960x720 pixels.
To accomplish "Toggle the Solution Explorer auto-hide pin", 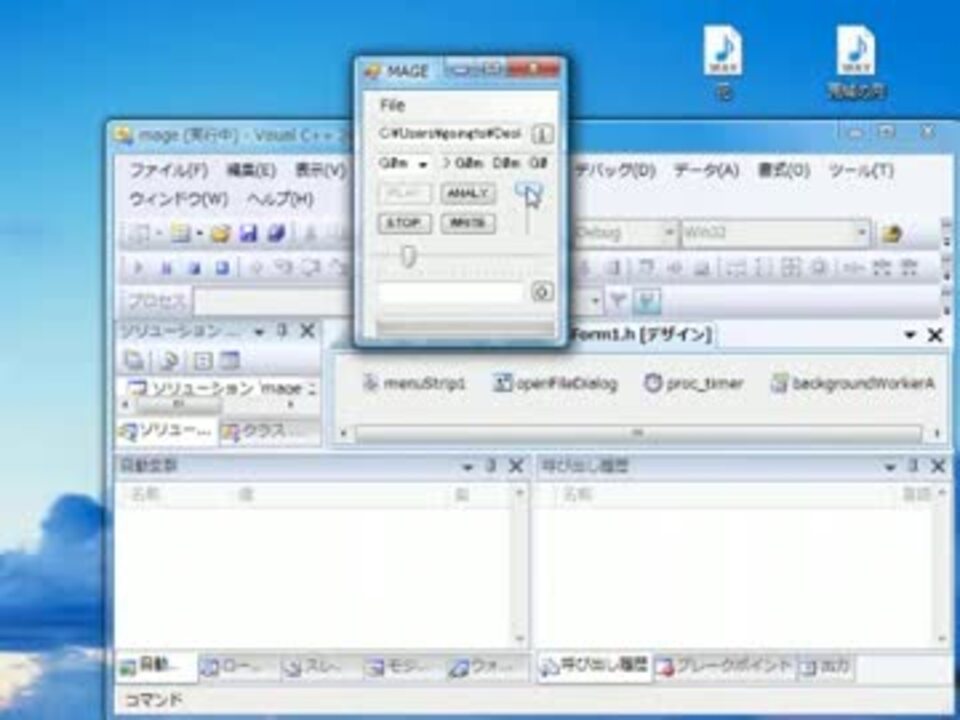I will coord(282,331).
